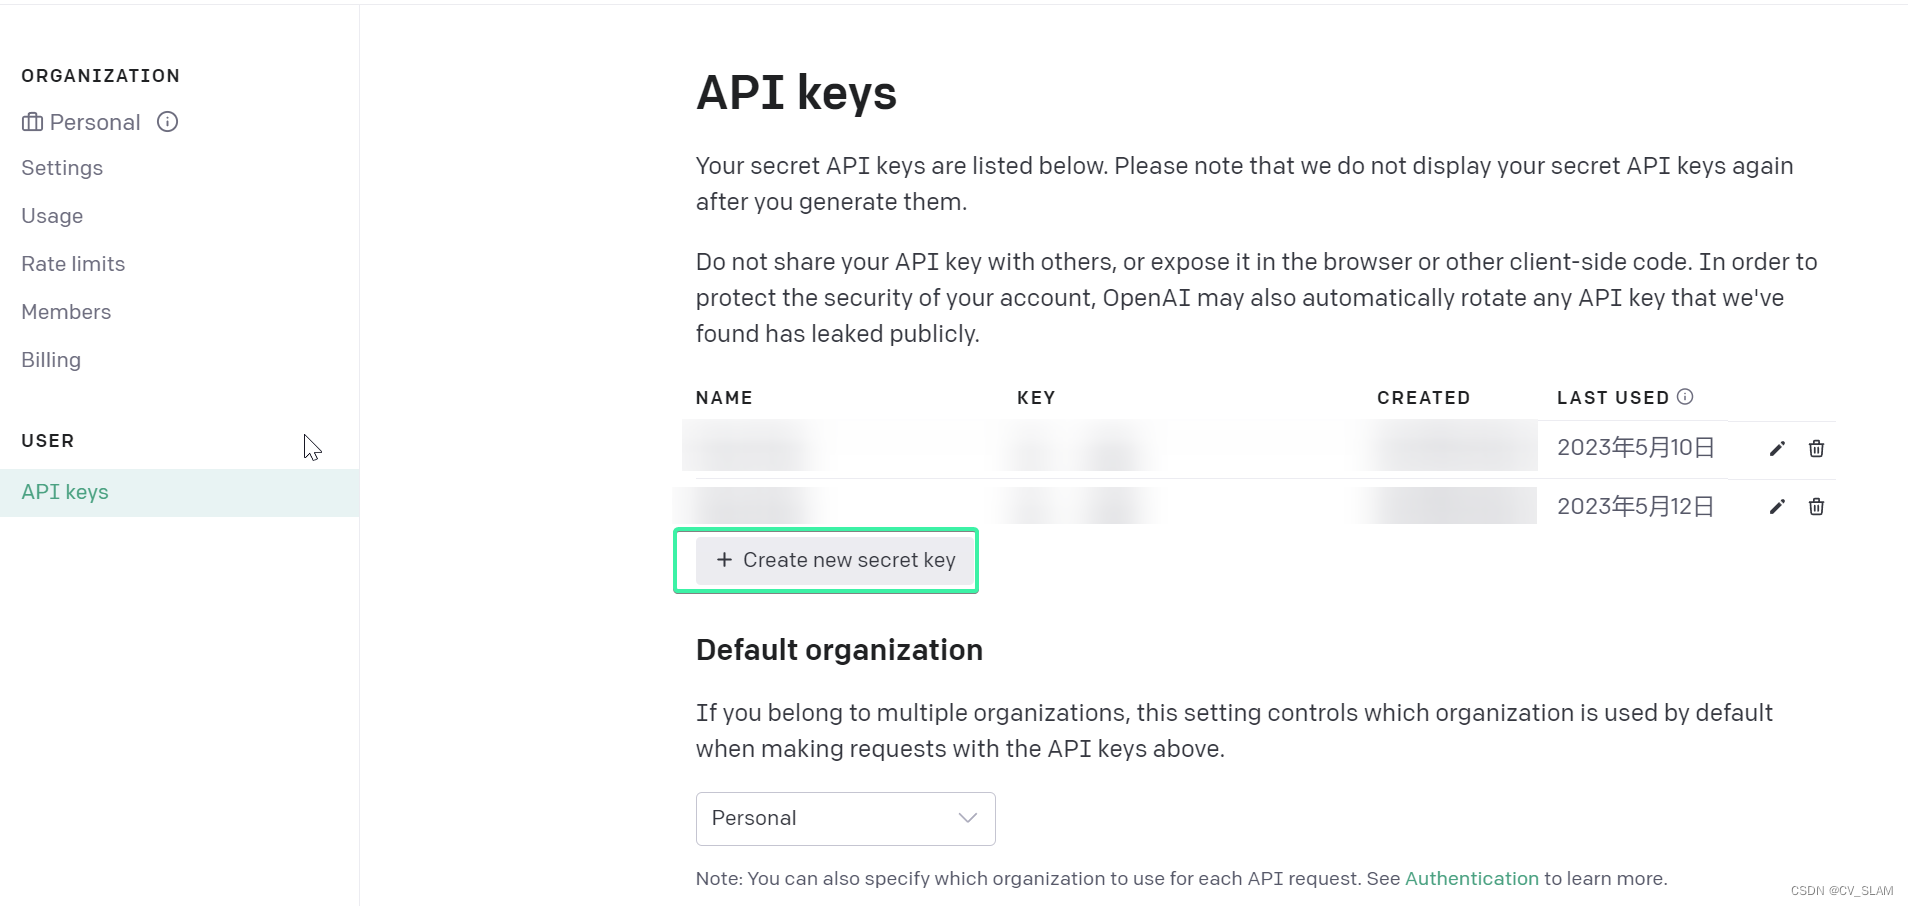Click the chevron arrow in Personal dropdown
This screenshot has width=1908, height=906.
tap(967, 818)
